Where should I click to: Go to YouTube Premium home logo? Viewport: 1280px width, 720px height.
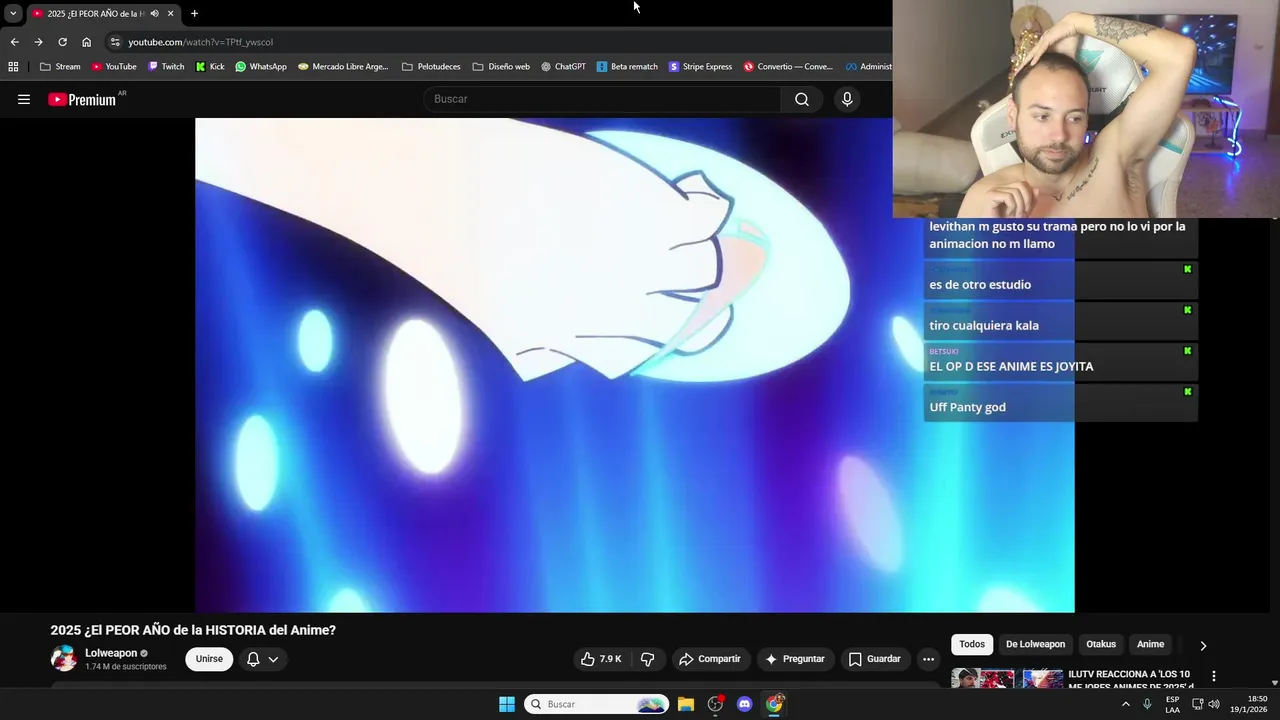pyautogui.click(x=81, y=99)
